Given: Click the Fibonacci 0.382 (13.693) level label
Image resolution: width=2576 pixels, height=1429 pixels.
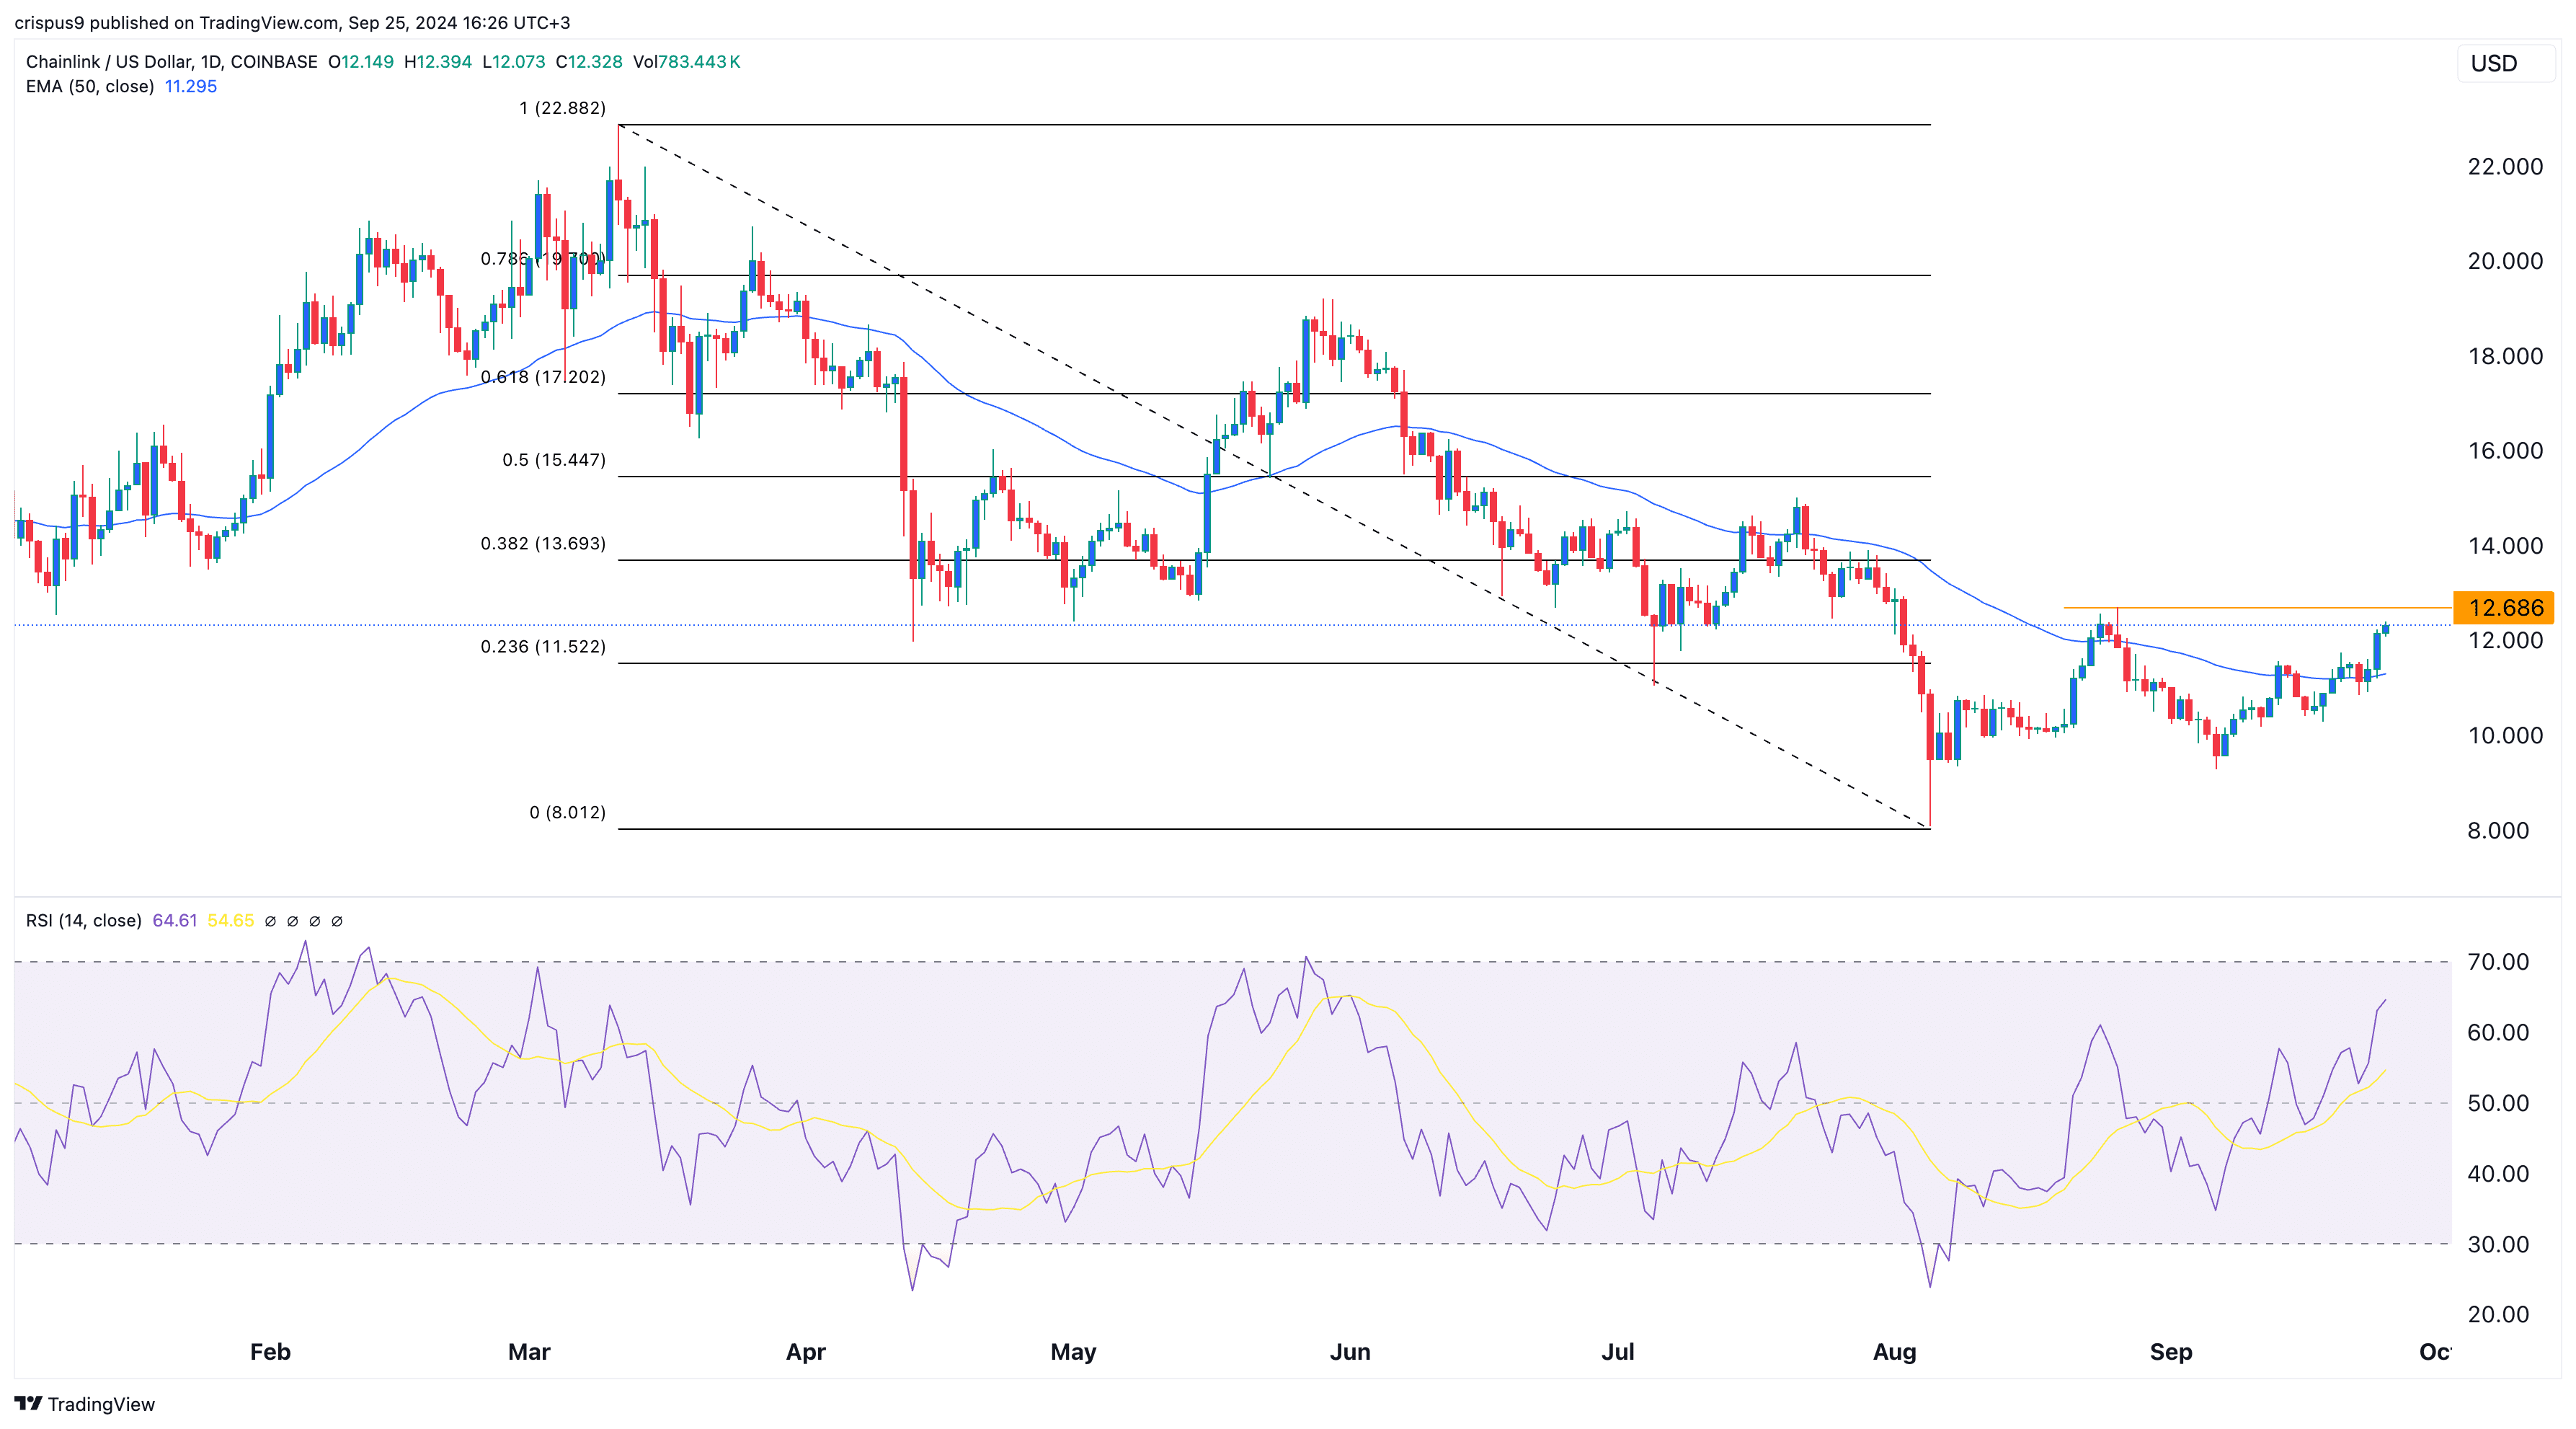Looking at the screenshot, I should [543, 544].
